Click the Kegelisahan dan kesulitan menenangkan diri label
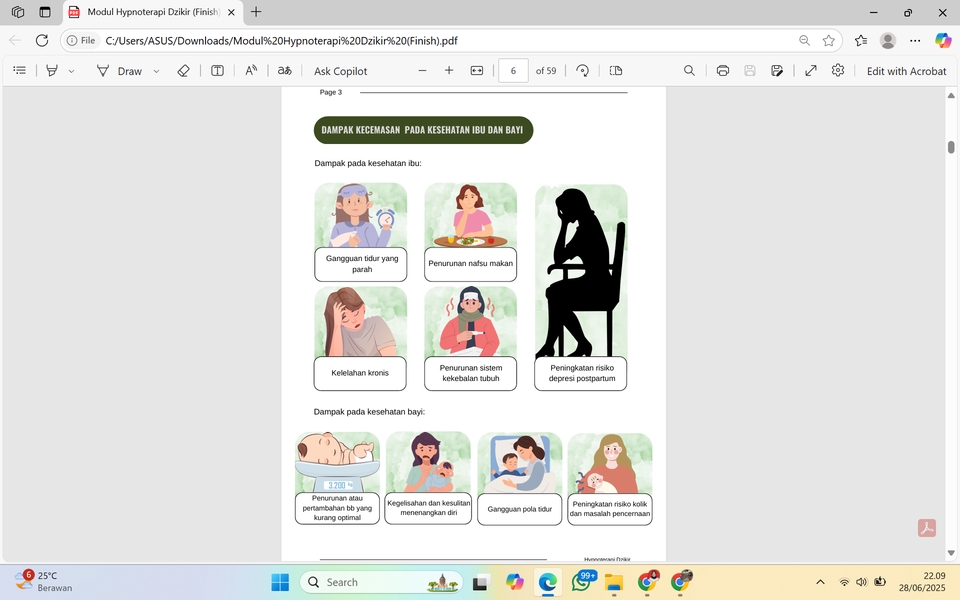 coord(428,508)
